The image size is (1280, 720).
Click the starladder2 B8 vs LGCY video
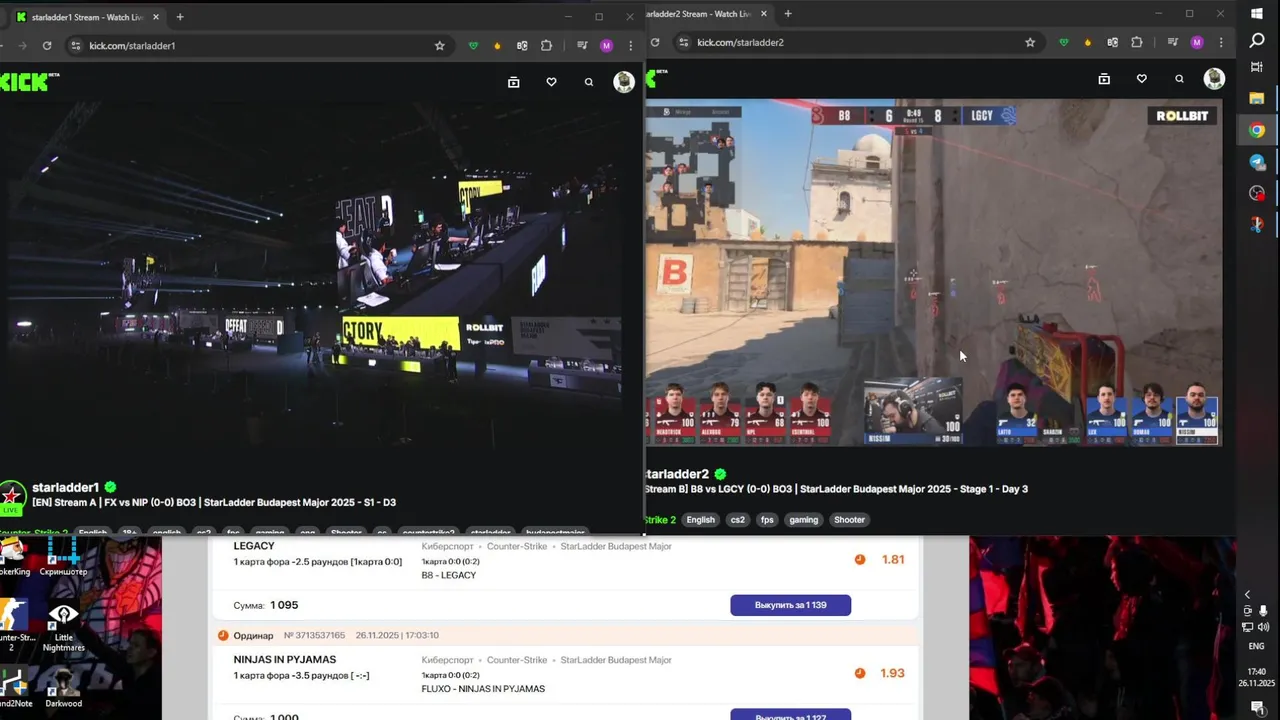tap(933, 272)
